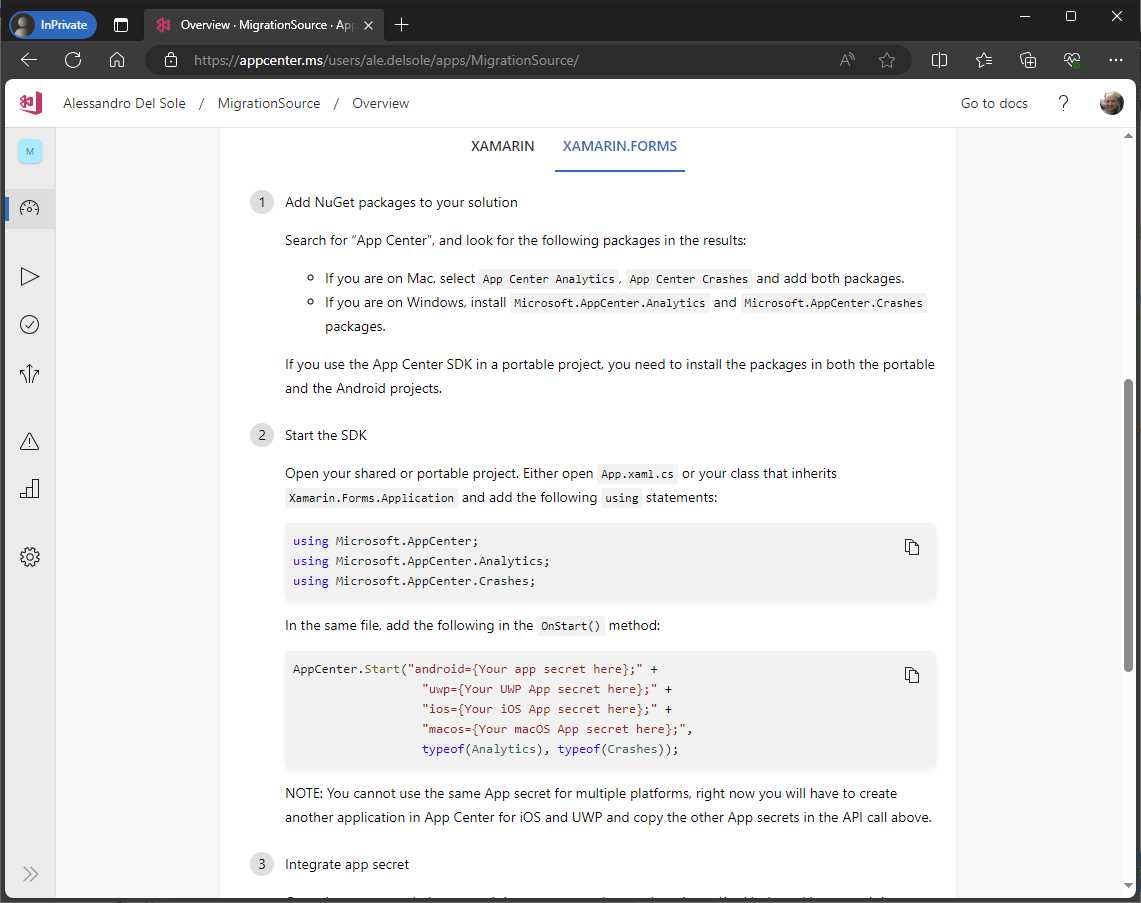Copy the AppCenter.Start code block
The height and width of the screenshot is (903, 1141).
coord(911,675)
